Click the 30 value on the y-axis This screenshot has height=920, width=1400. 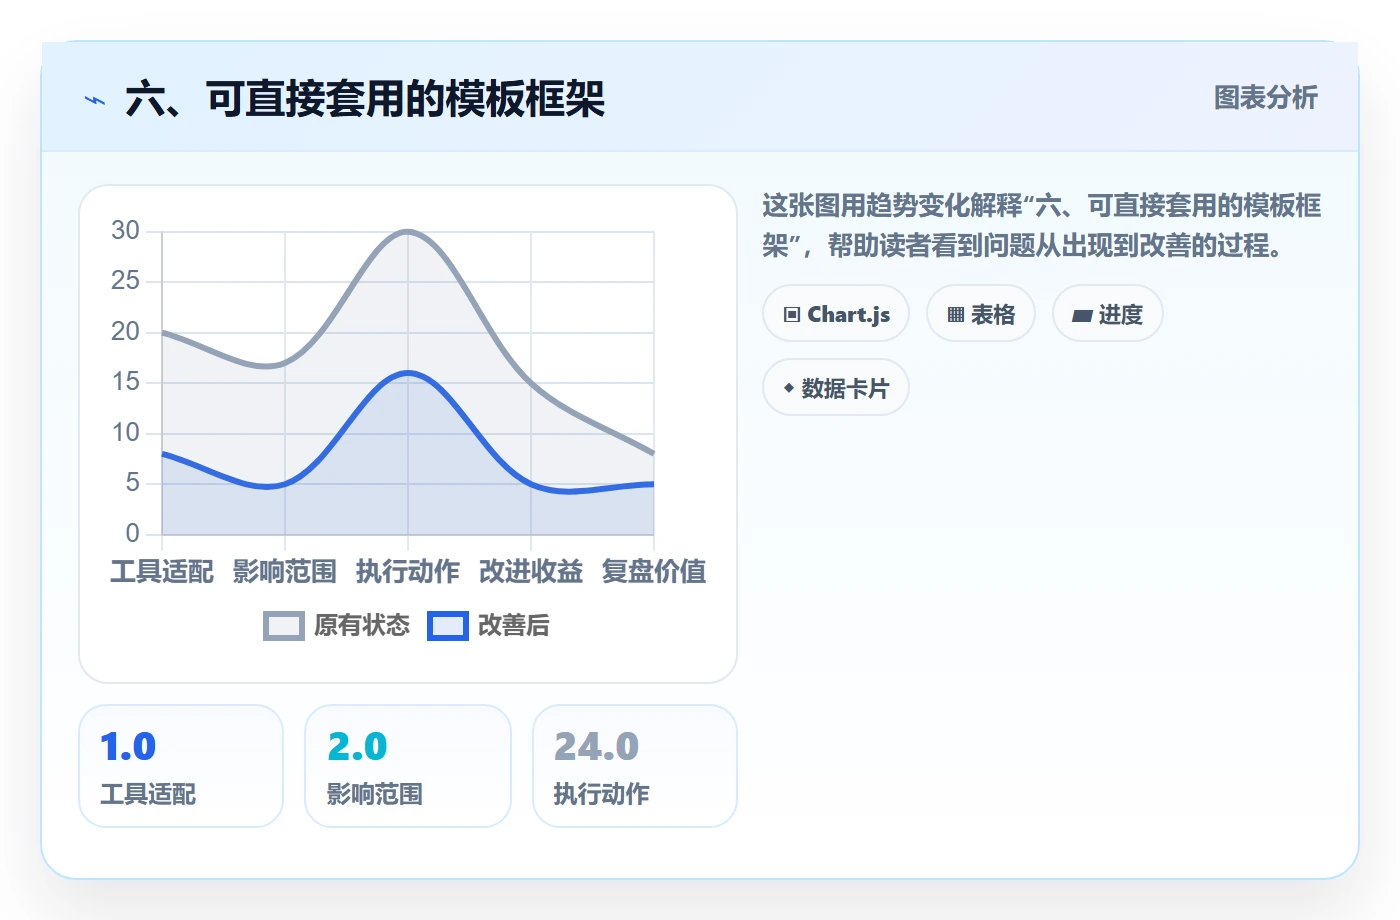126,231
